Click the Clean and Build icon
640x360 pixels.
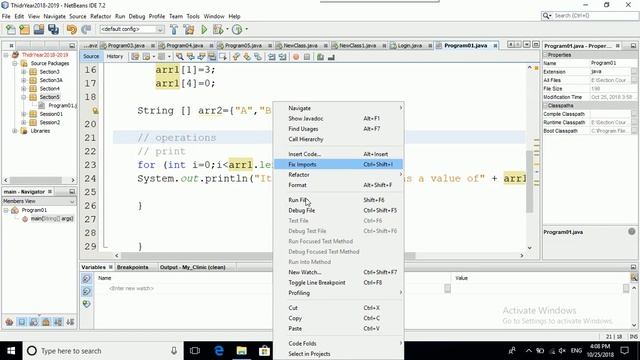point(189,29)
